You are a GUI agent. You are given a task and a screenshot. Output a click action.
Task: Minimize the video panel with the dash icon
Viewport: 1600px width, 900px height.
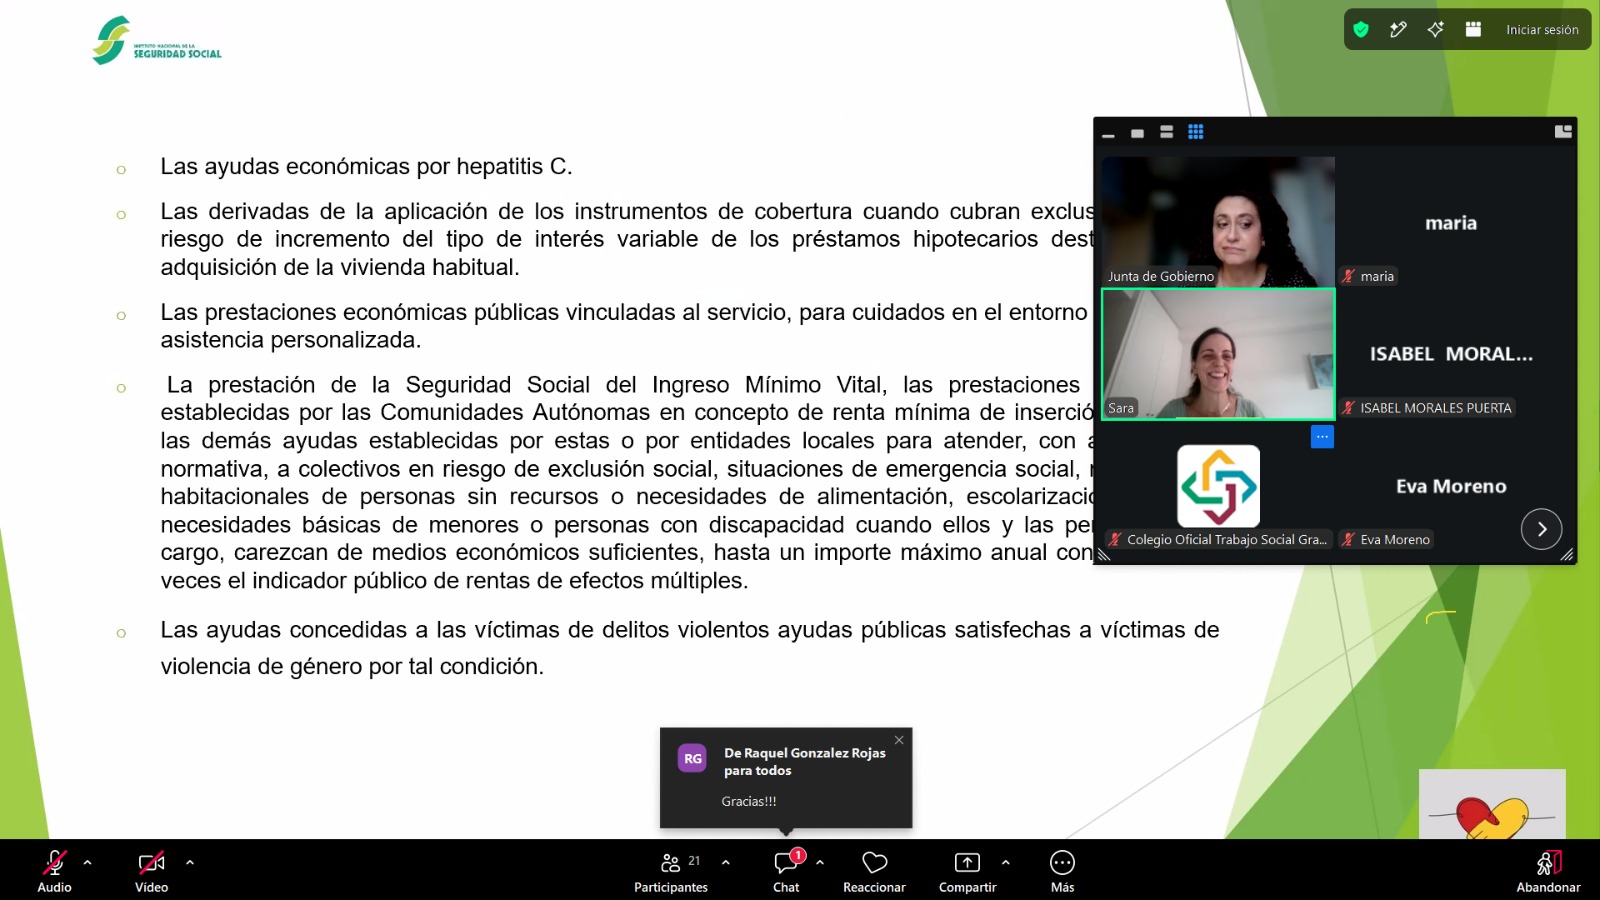pos(1108,133)
